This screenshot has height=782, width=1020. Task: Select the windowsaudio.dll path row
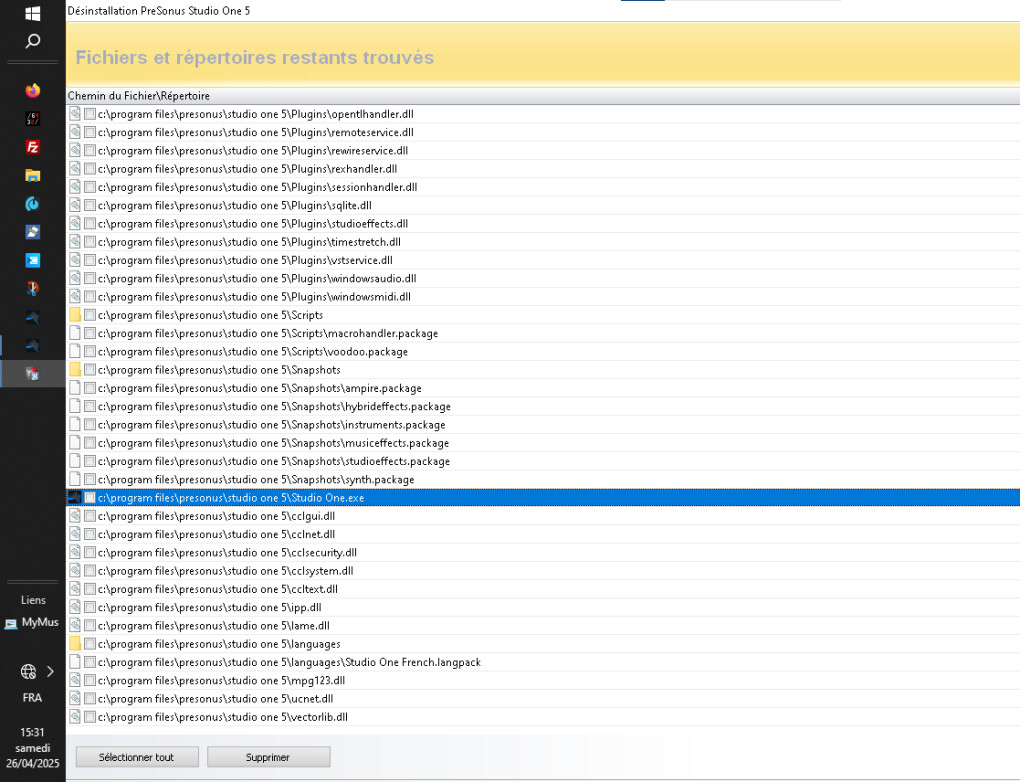543,278
